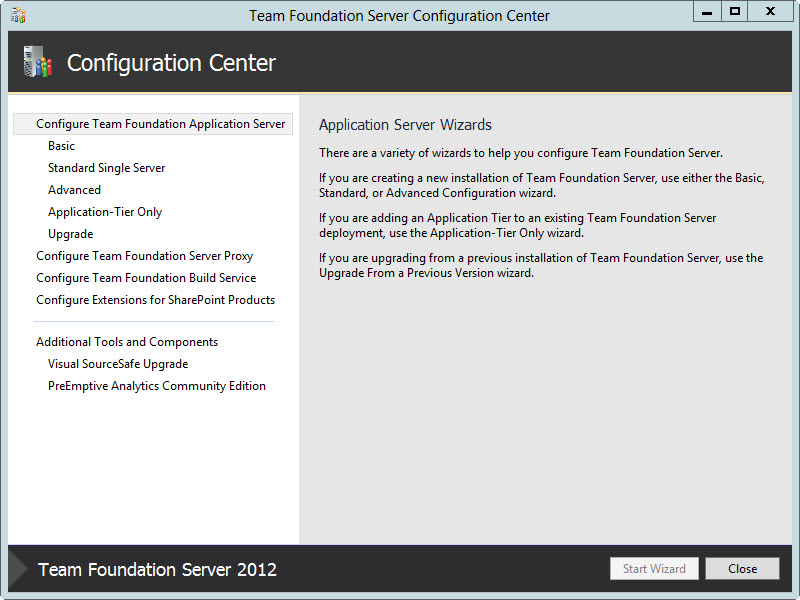Click paragraph starting 'There are a variety of wizards'
This screenshot has height=600, width=800.
[x=521, y=153]
